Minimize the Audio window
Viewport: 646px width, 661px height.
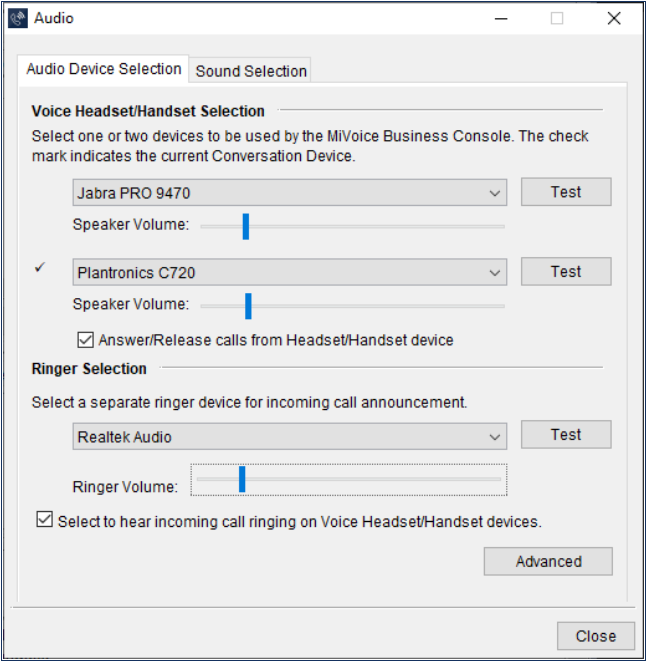[501, 19]
